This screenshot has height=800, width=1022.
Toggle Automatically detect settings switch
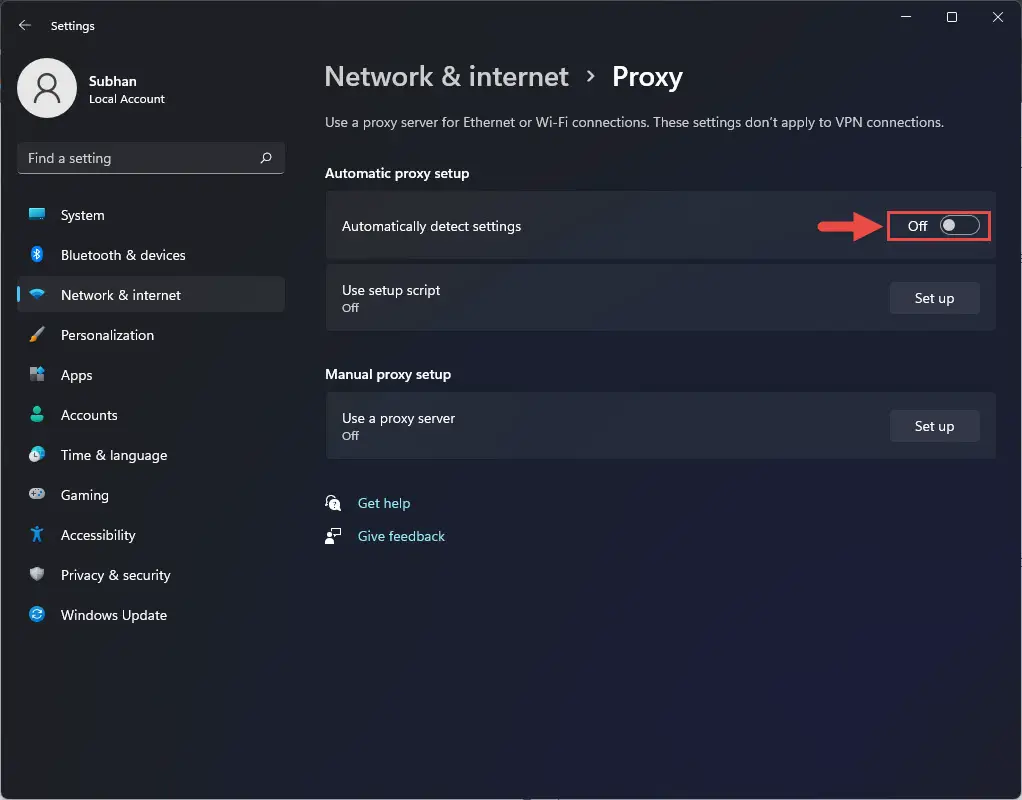[959, 226]
